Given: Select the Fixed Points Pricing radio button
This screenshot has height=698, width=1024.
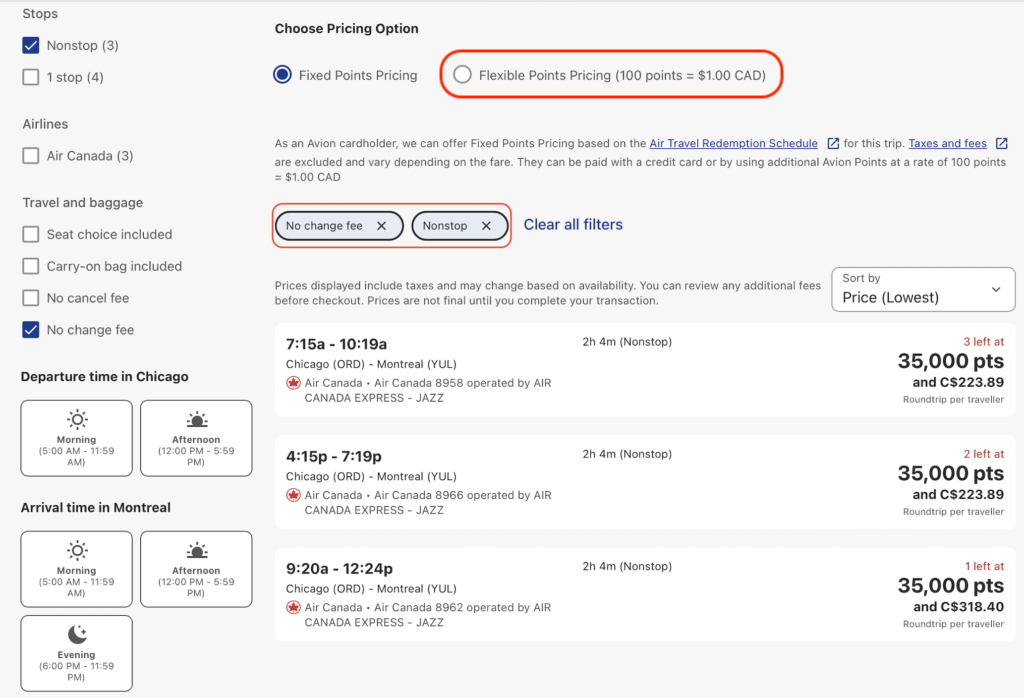Looking at the screenshot, I should [283, 75].
